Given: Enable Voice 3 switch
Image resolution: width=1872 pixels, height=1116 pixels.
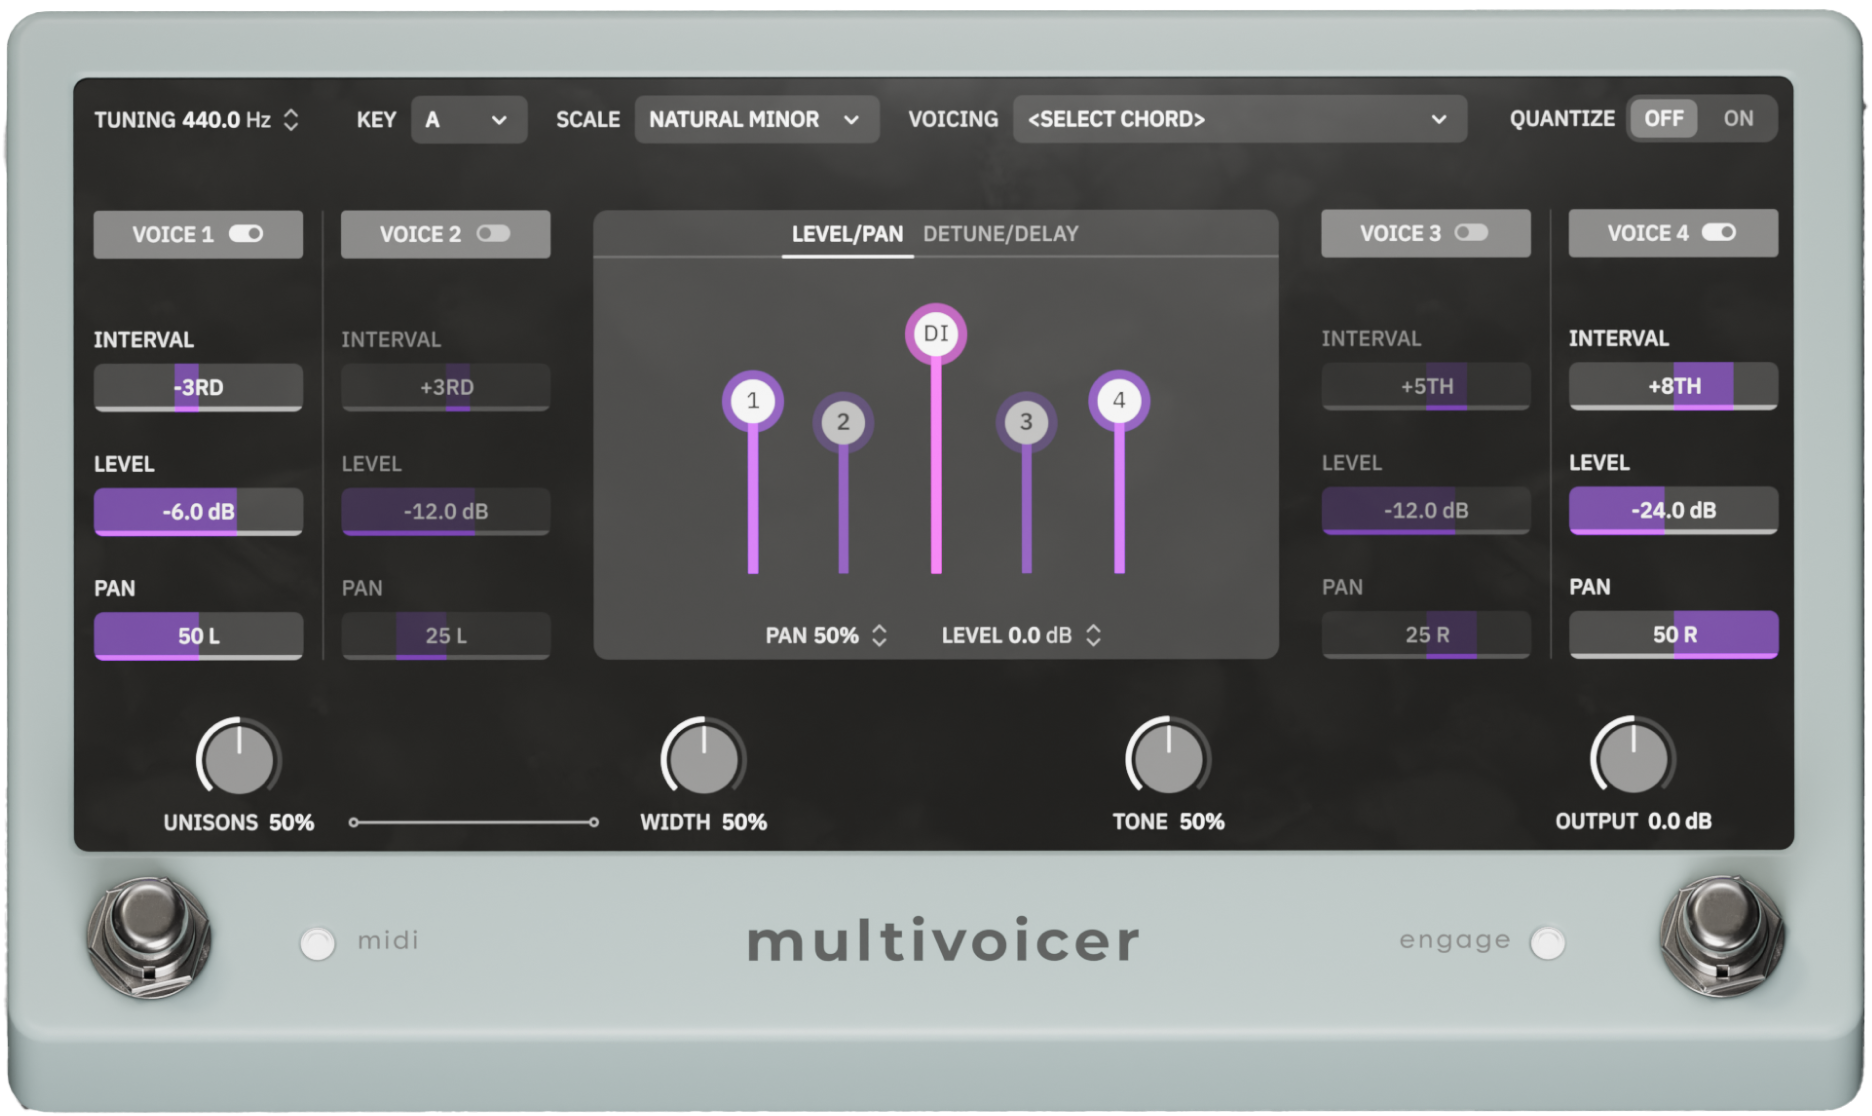Looking at the screenshot, I should point(1471,233).
